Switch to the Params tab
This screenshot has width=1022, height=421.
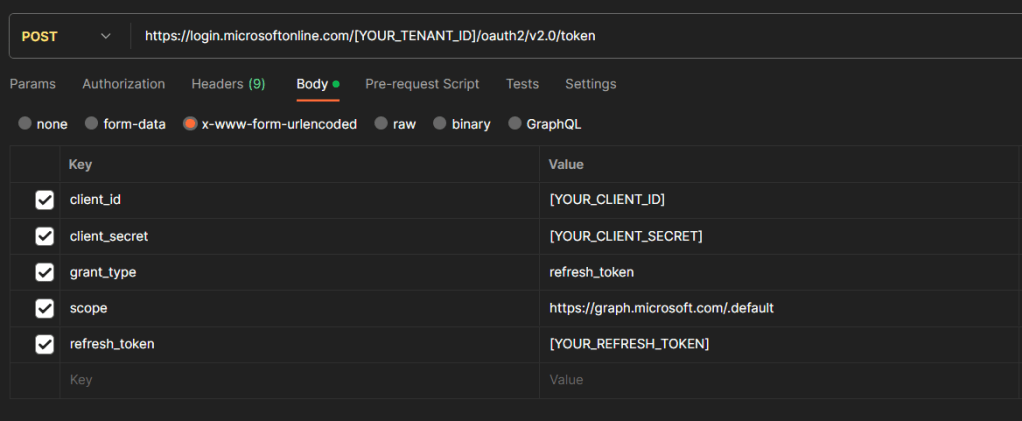click(33, 84)
